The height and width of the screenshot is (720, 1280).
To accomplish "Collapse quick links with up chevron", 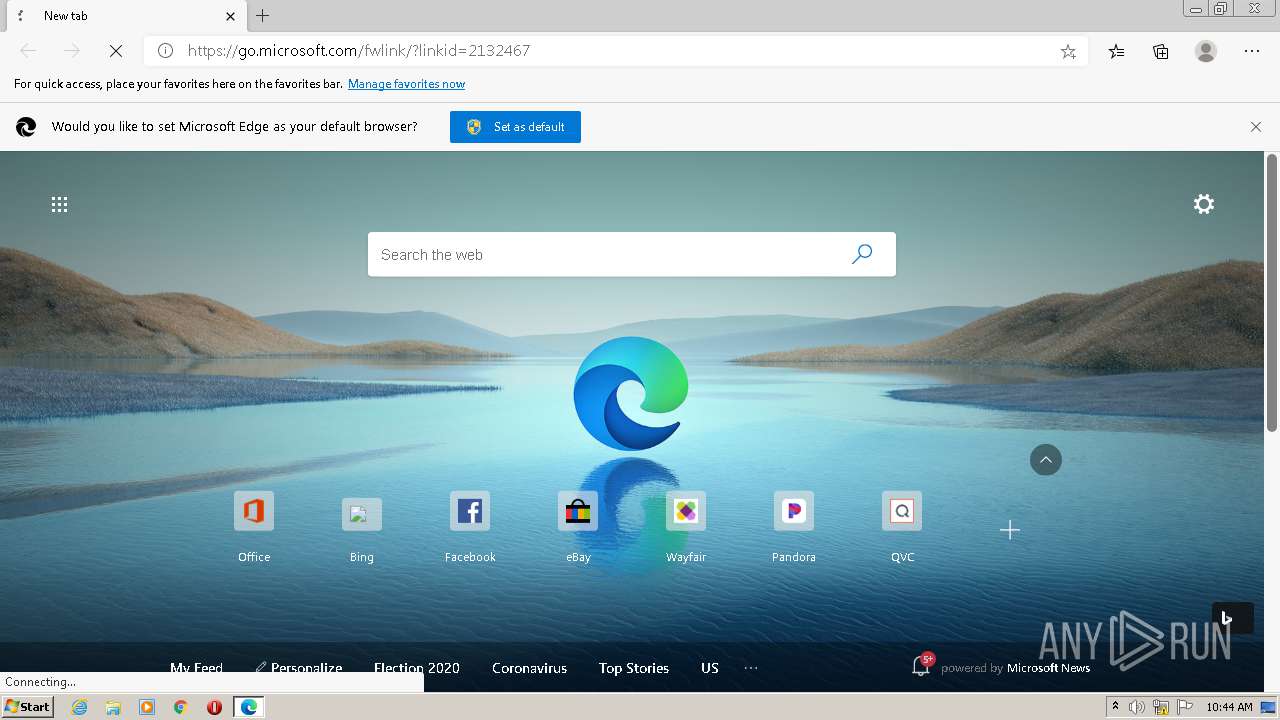I will 1046,460.
